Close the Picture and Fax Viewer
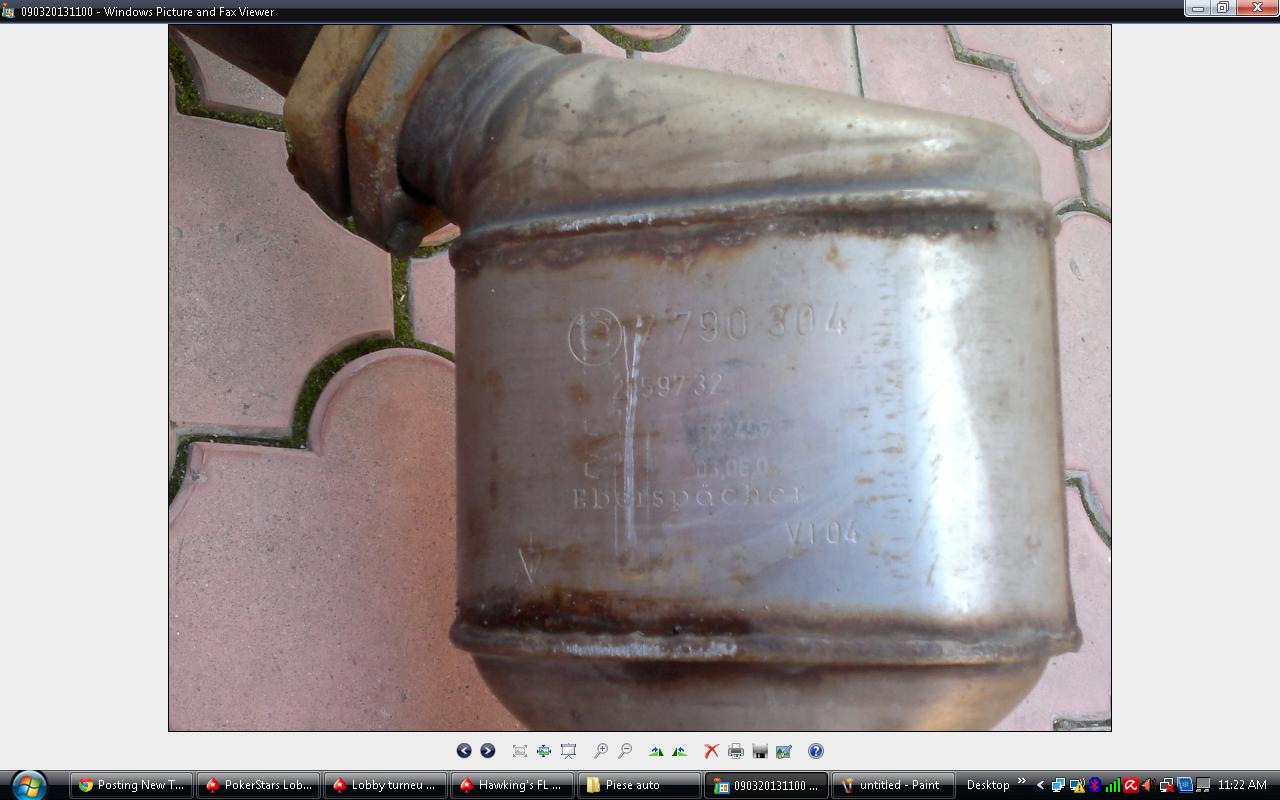1280x800 pixels. click(x=1257, y=8)
